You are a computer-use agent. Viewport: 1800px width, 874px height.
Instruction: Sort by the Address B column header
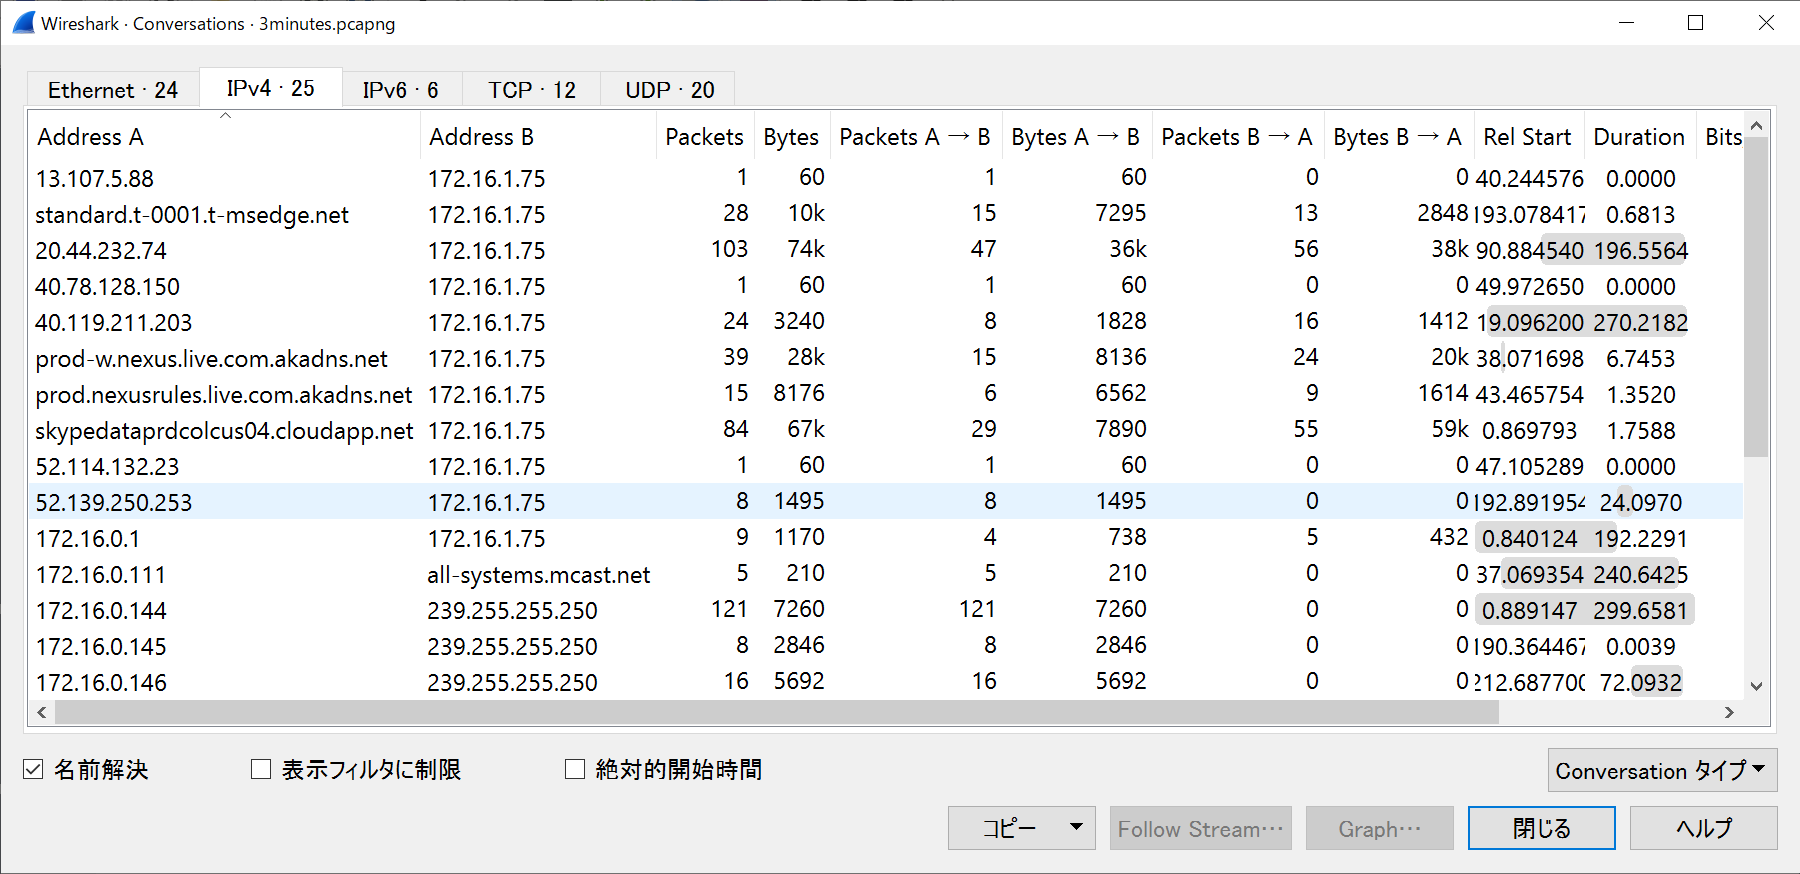(538, 137)
